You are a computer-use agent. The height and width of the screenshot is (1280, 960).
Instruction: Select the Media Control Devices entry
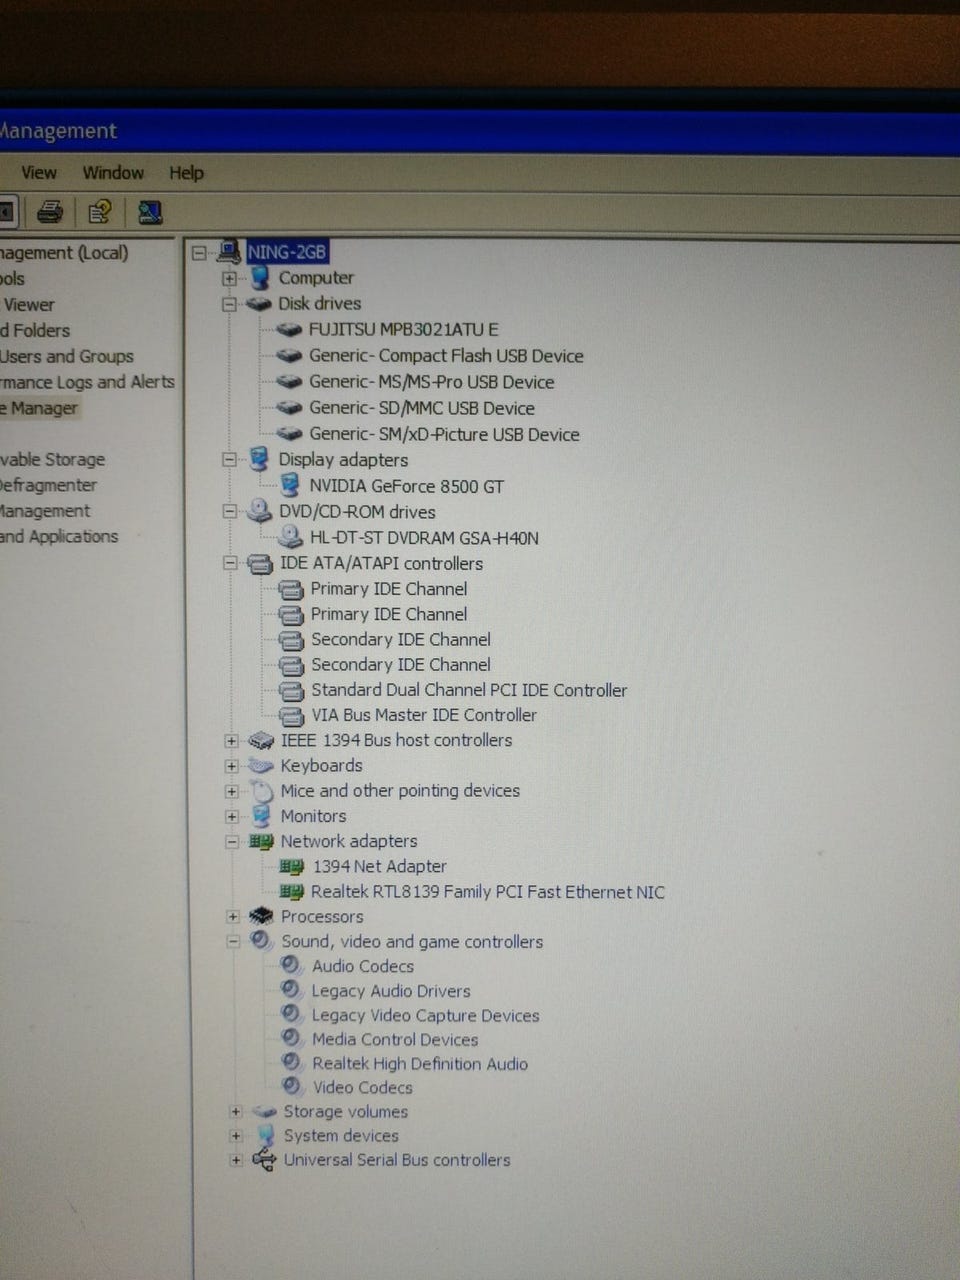click(395, 1040)
